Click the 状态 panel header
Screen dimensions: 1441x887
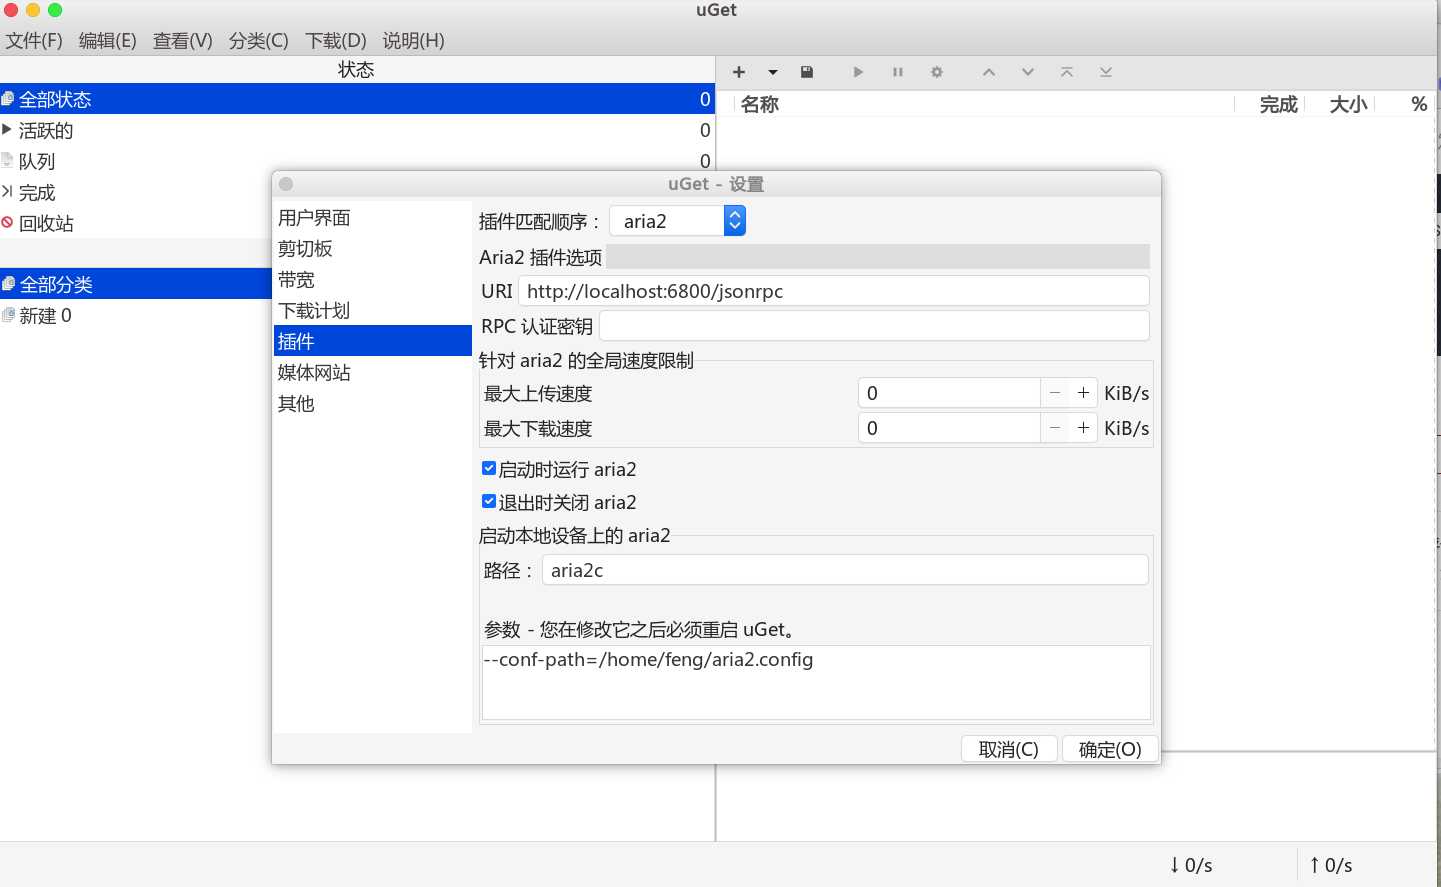point(357,69)
